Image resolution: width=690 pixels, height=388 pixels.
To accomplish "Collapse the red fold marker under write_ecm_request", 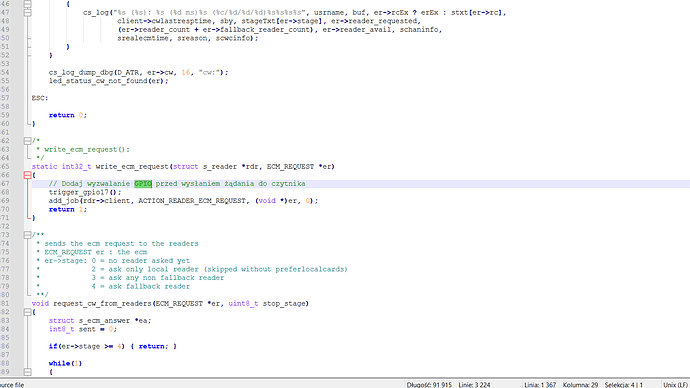I will pyautogui.click(x=27, y=175).
